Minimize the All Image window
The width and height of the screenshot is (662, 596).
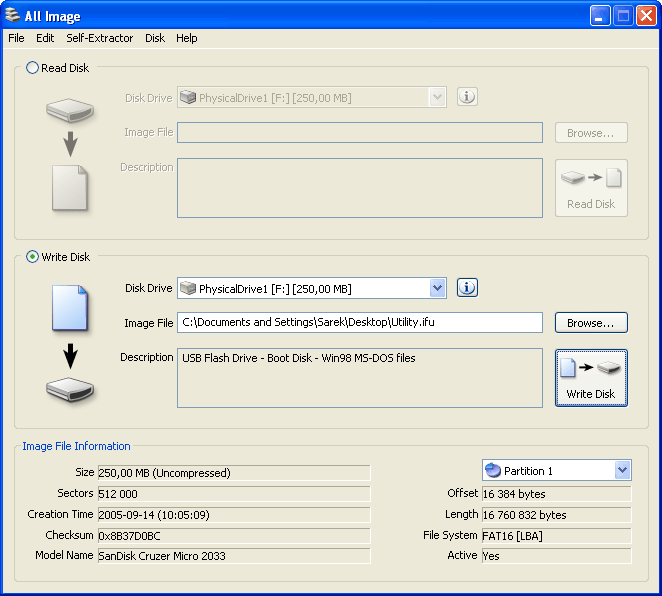point(600,16)
